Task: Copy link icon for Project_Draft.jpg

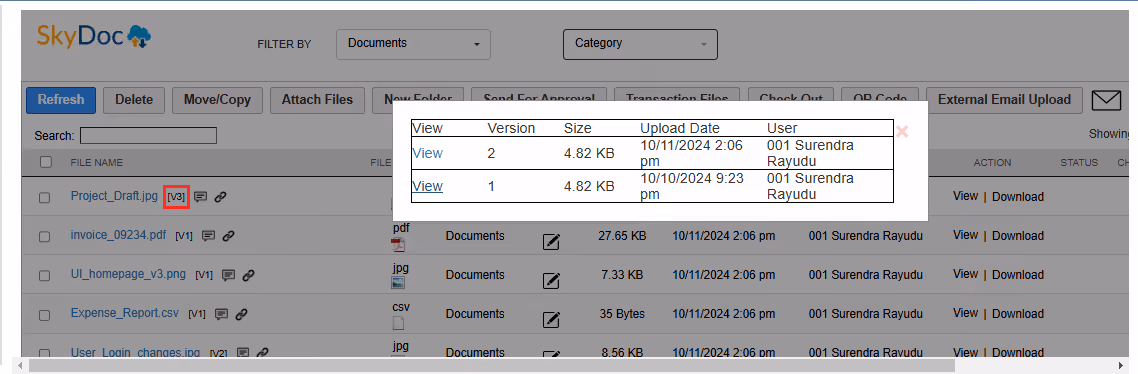Action: tap(221, 197)
